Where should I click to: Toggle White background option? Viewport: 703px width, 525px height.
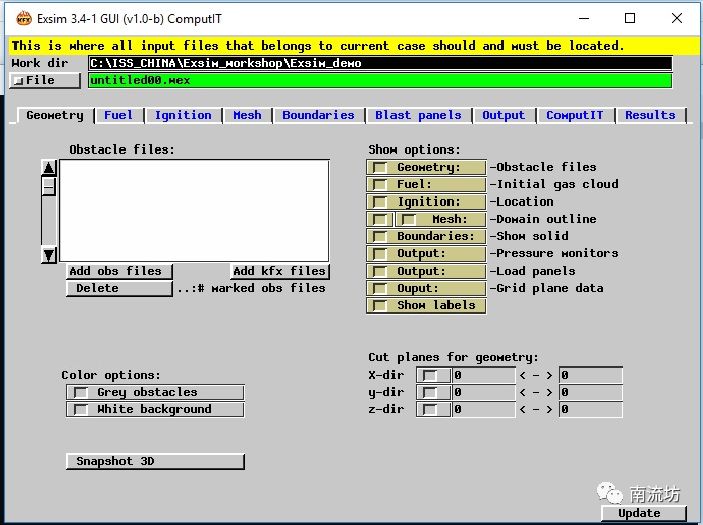pyautogui.click(x=79, y=410)
